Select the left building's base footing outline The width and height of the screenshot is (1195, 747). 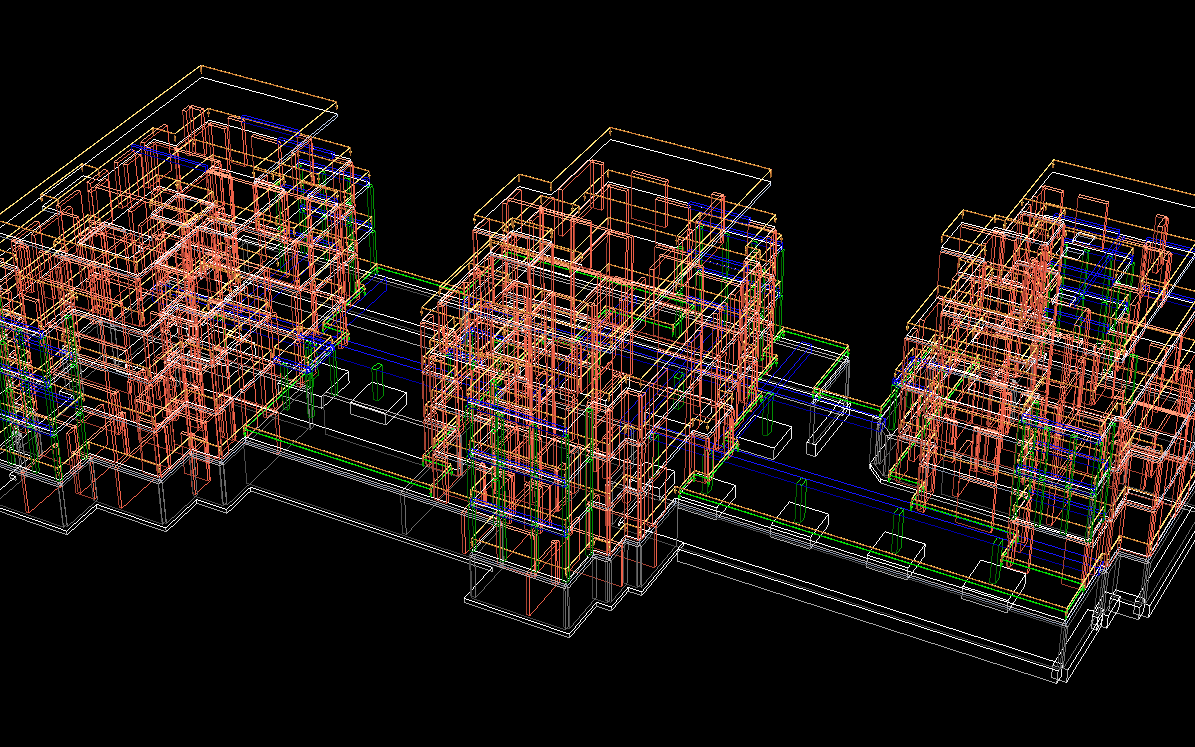[x=120, y=510]
